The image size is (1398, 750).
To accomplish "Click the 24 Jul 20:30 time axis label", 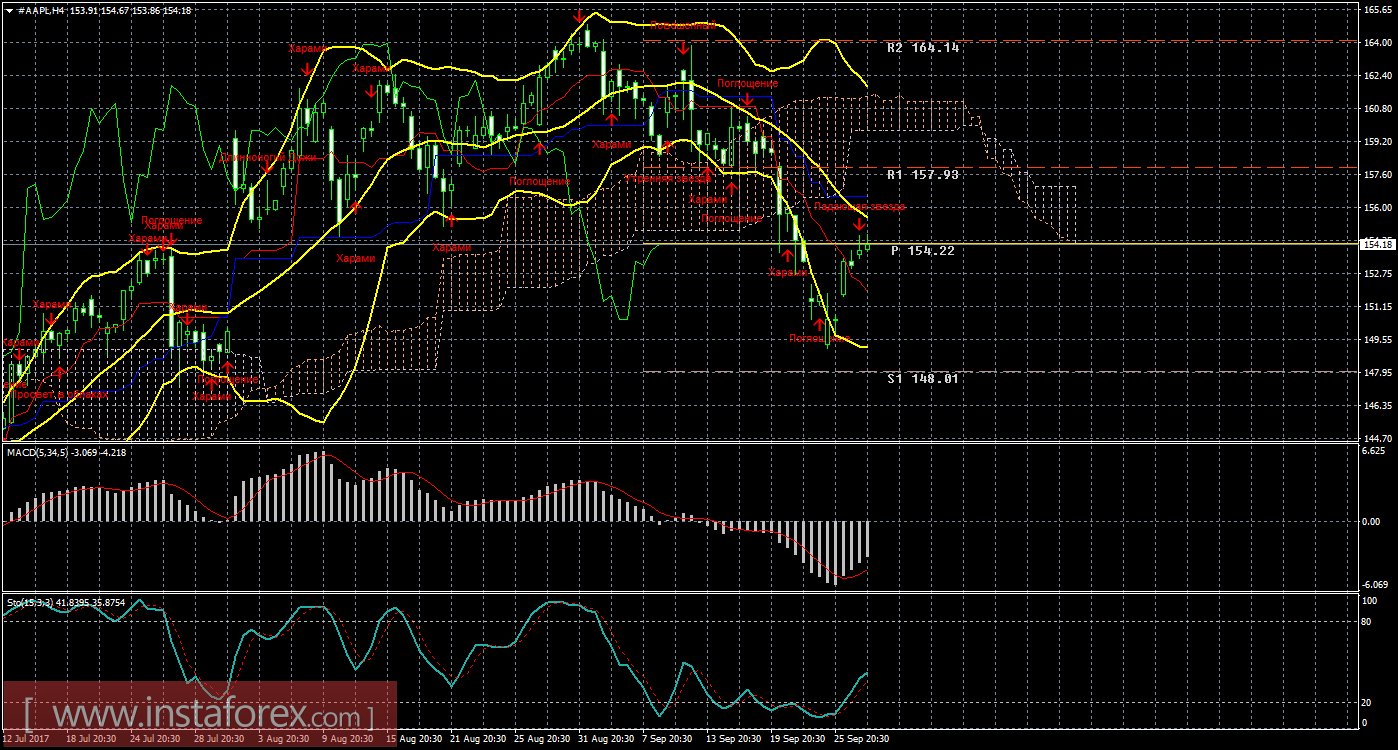I will coord(155,739).
